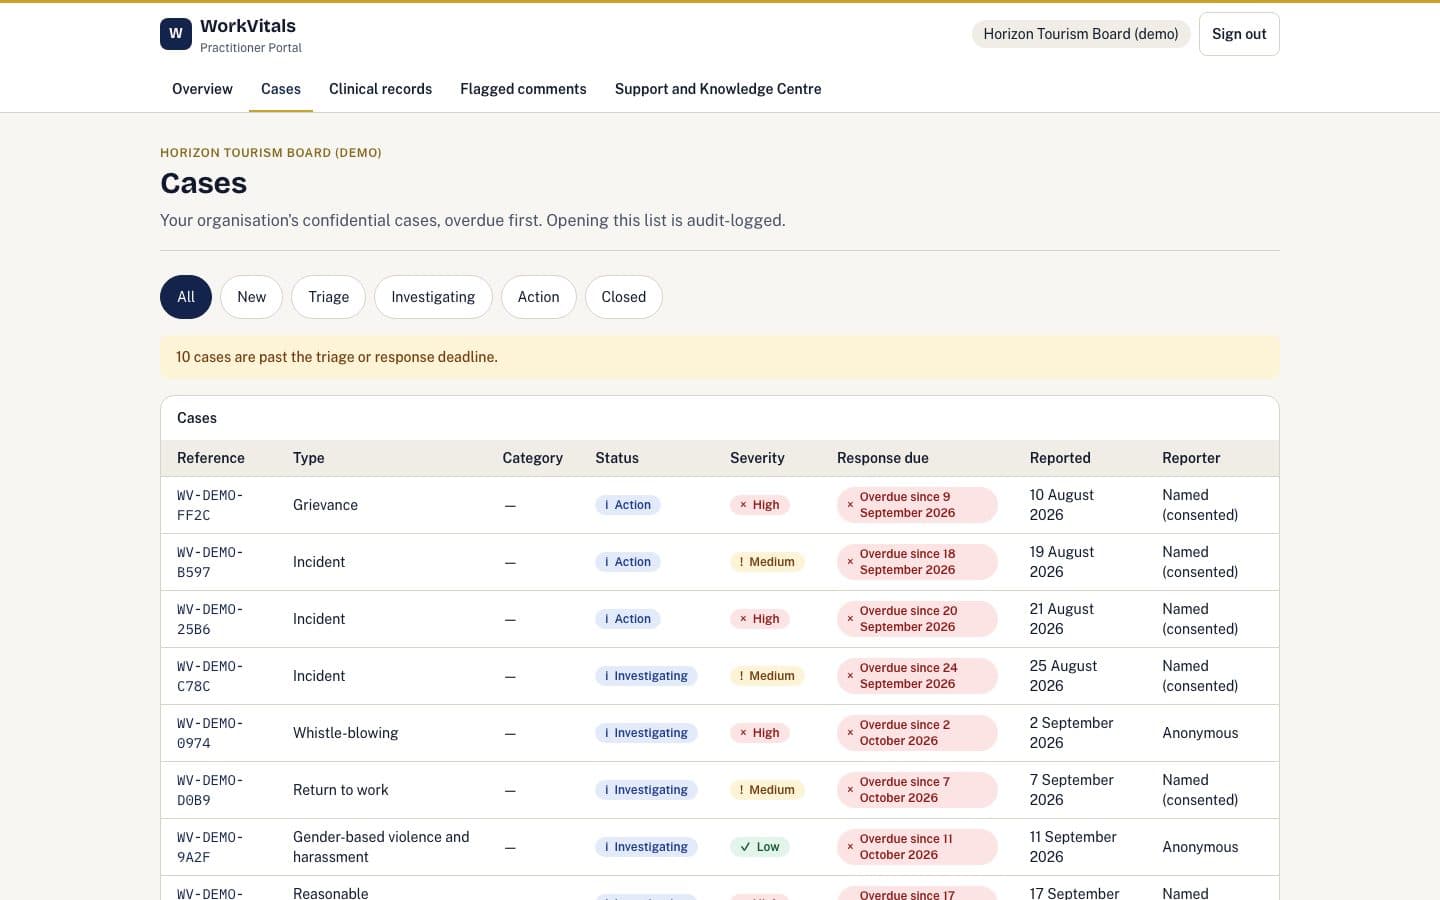Click the Investigating badge for WV-DEMO-C78C
Screen dimensions: 1440x900
(646, 676)
